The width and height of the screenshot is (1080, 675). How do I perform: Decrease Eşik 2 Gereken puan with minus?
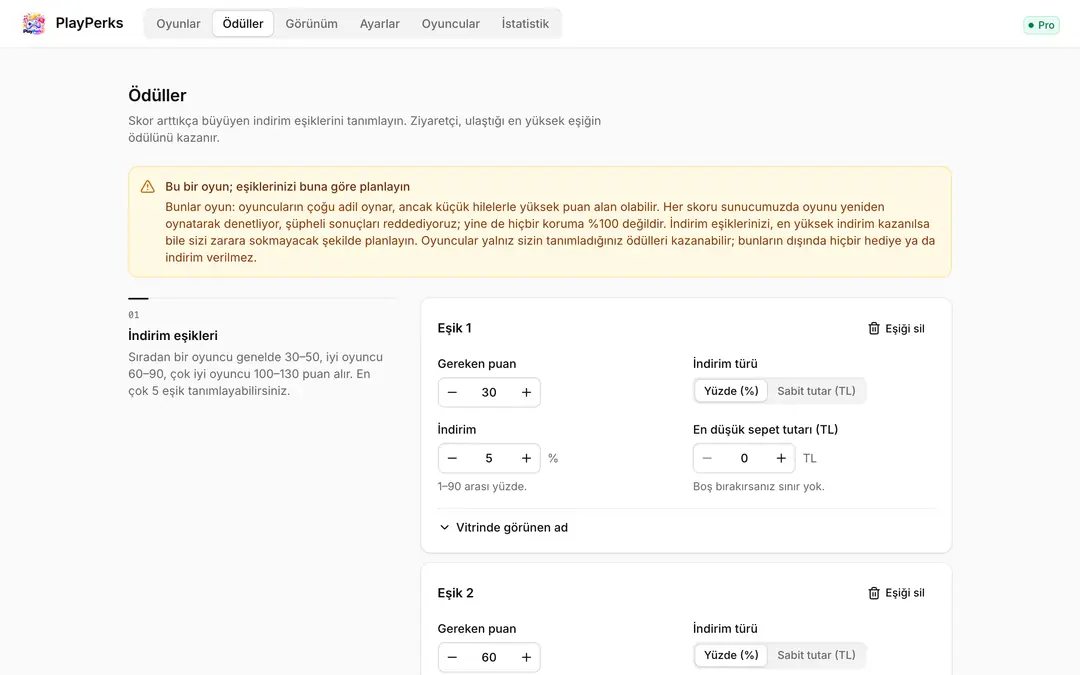point(453,658)
